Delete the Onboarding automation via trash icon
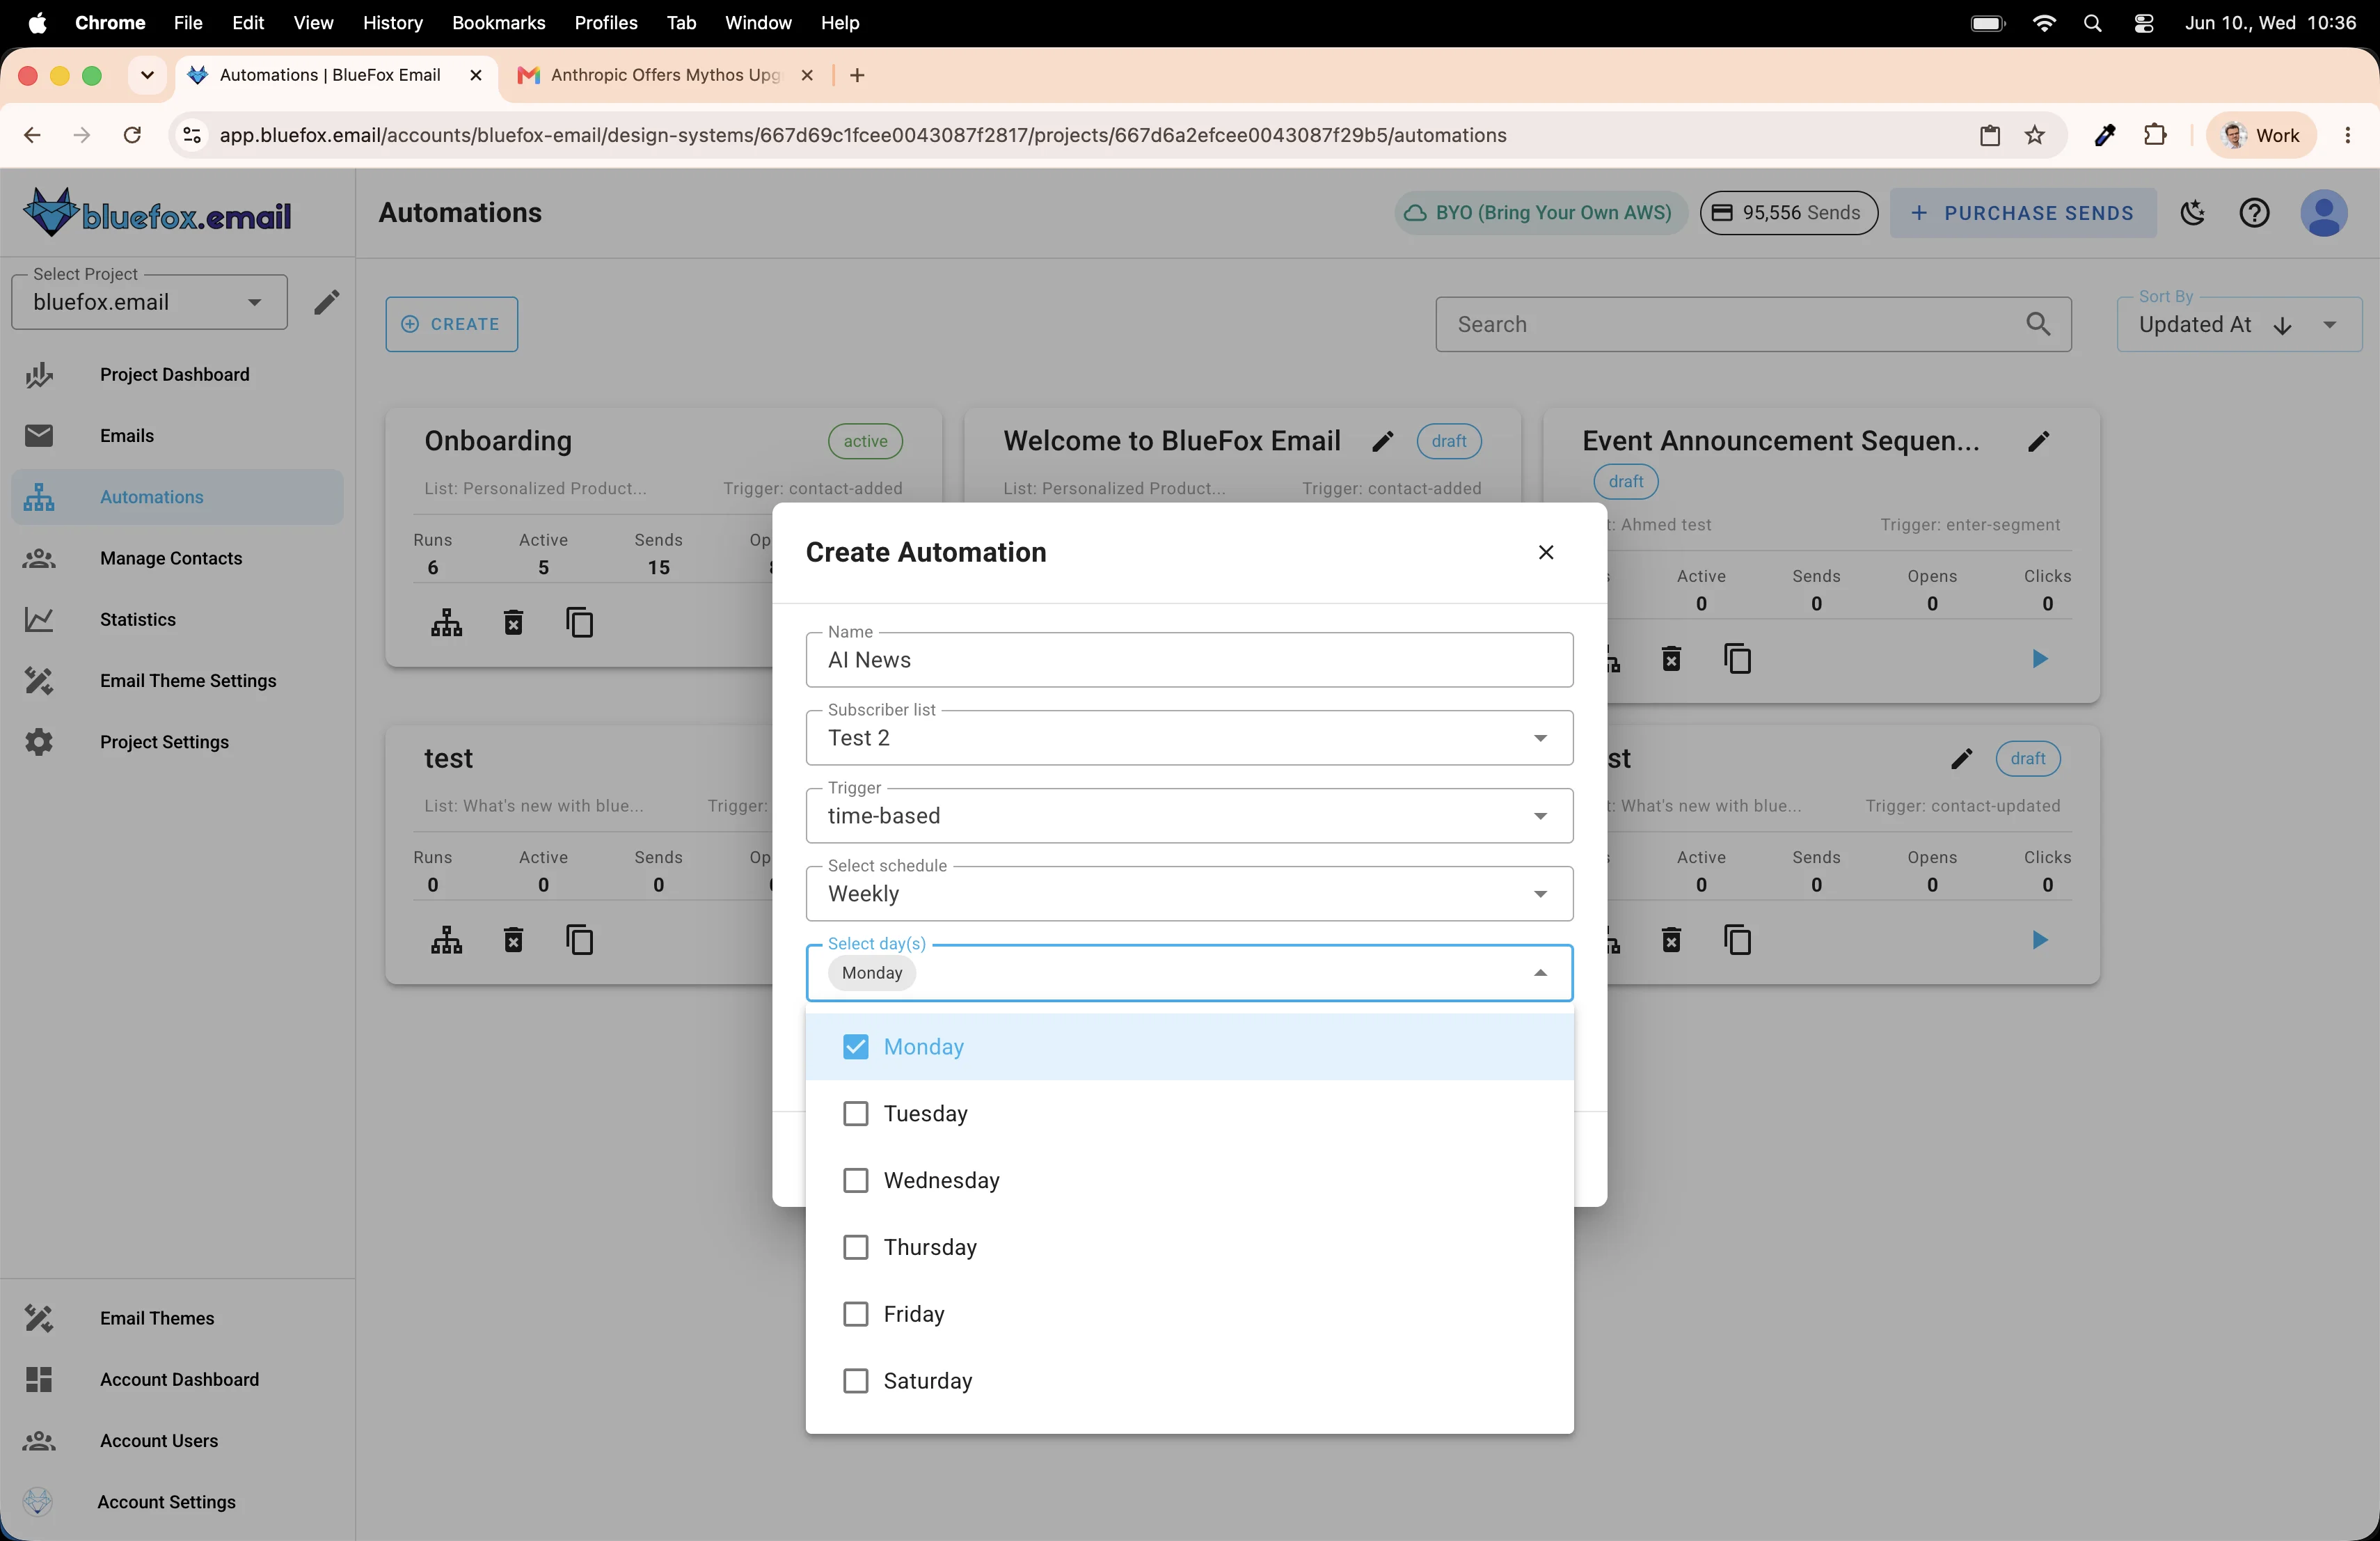 tap(513, 623)
